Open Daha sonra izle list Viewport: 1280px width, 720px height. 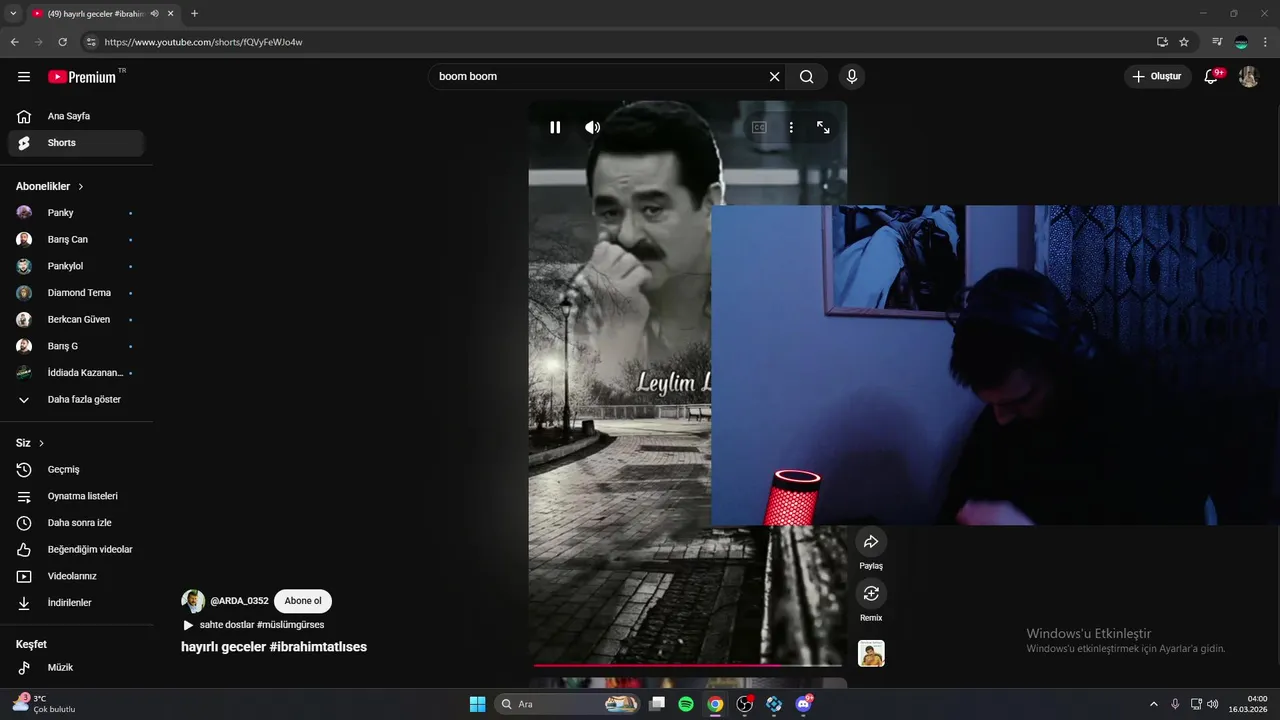76,523
